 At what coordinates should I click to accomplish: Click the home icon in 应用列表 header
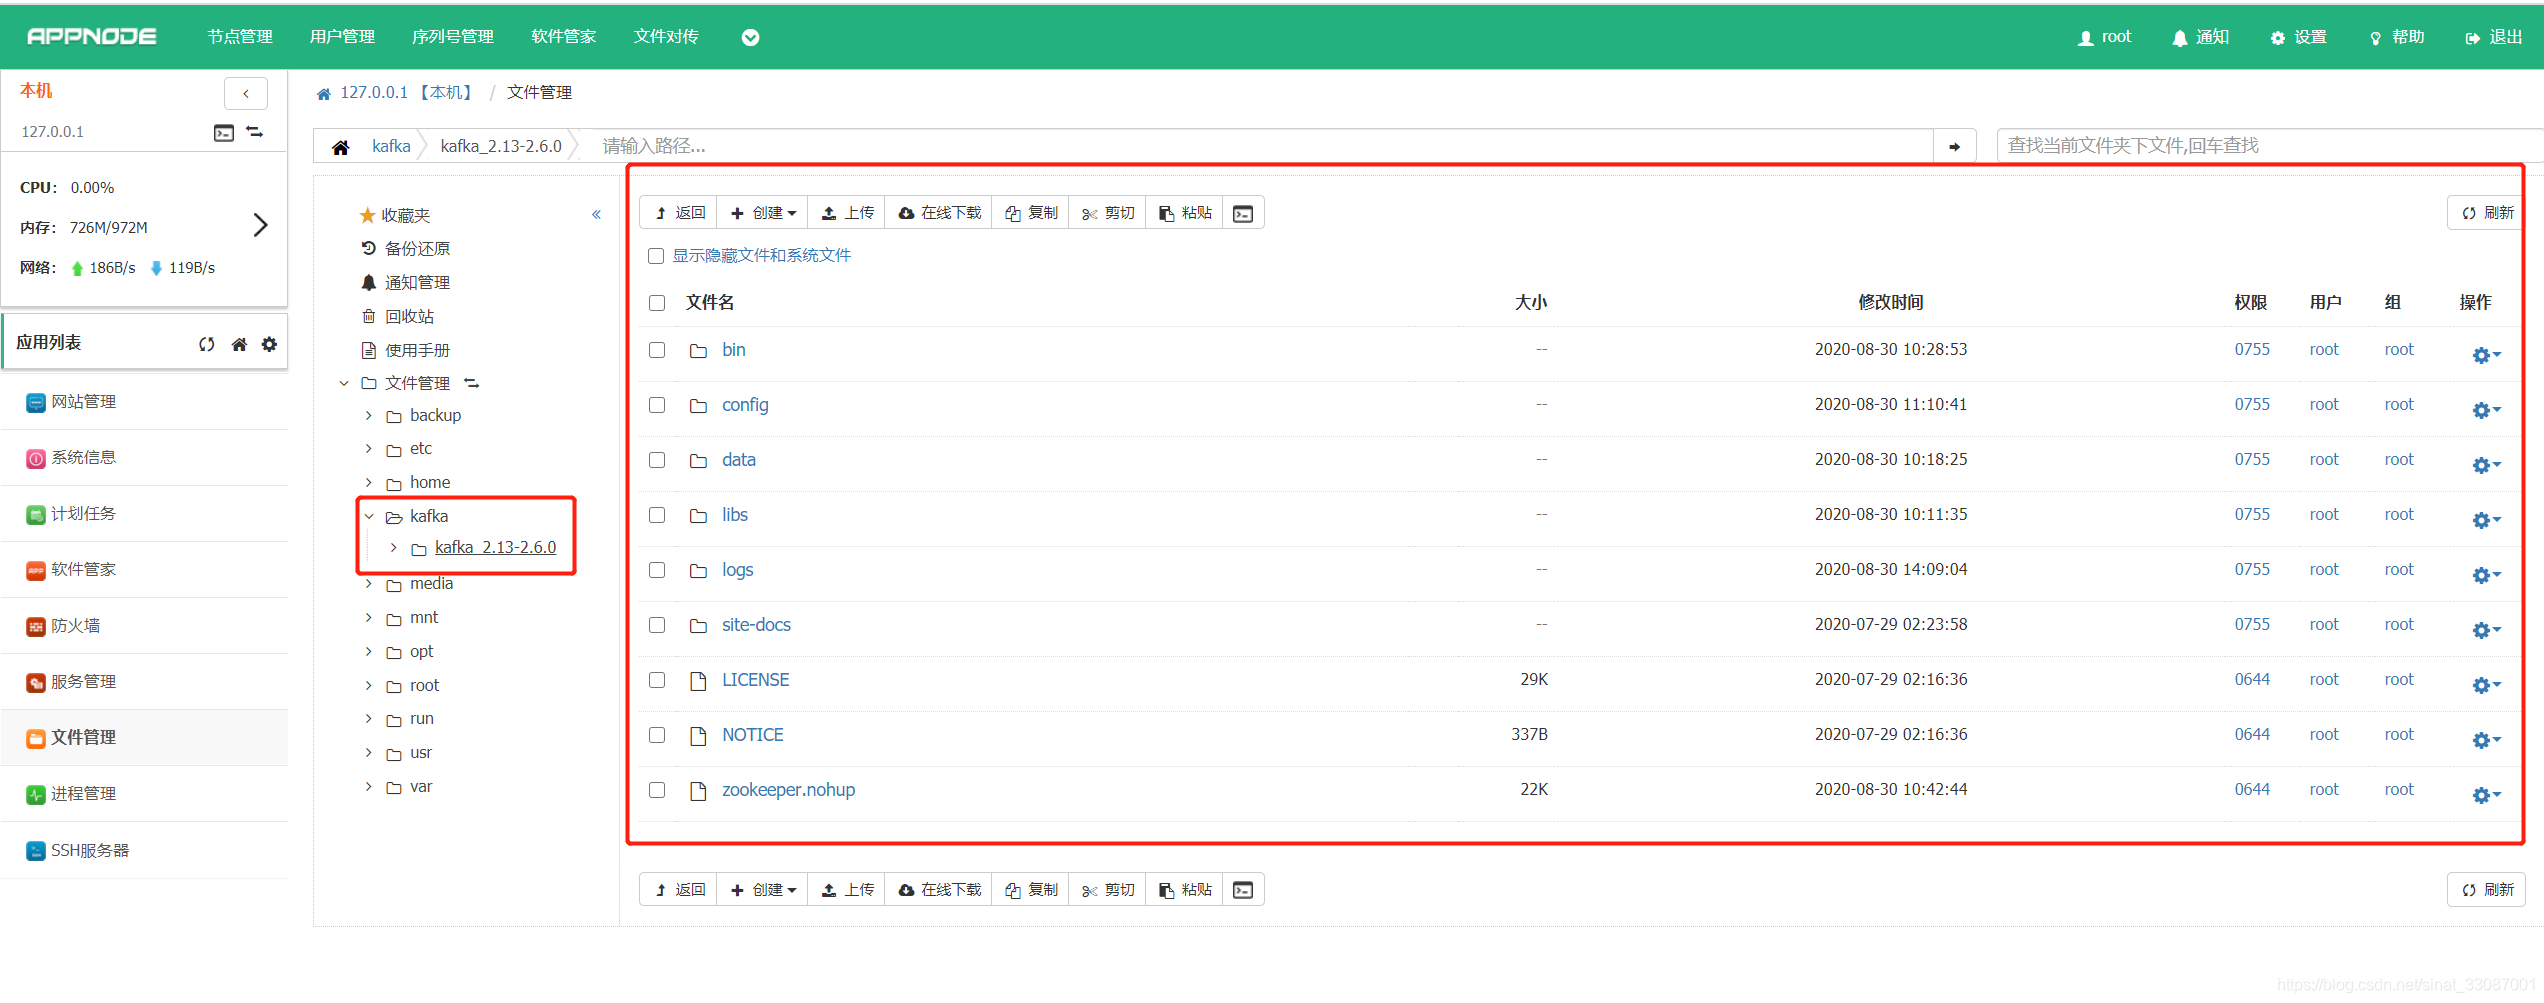239,344
